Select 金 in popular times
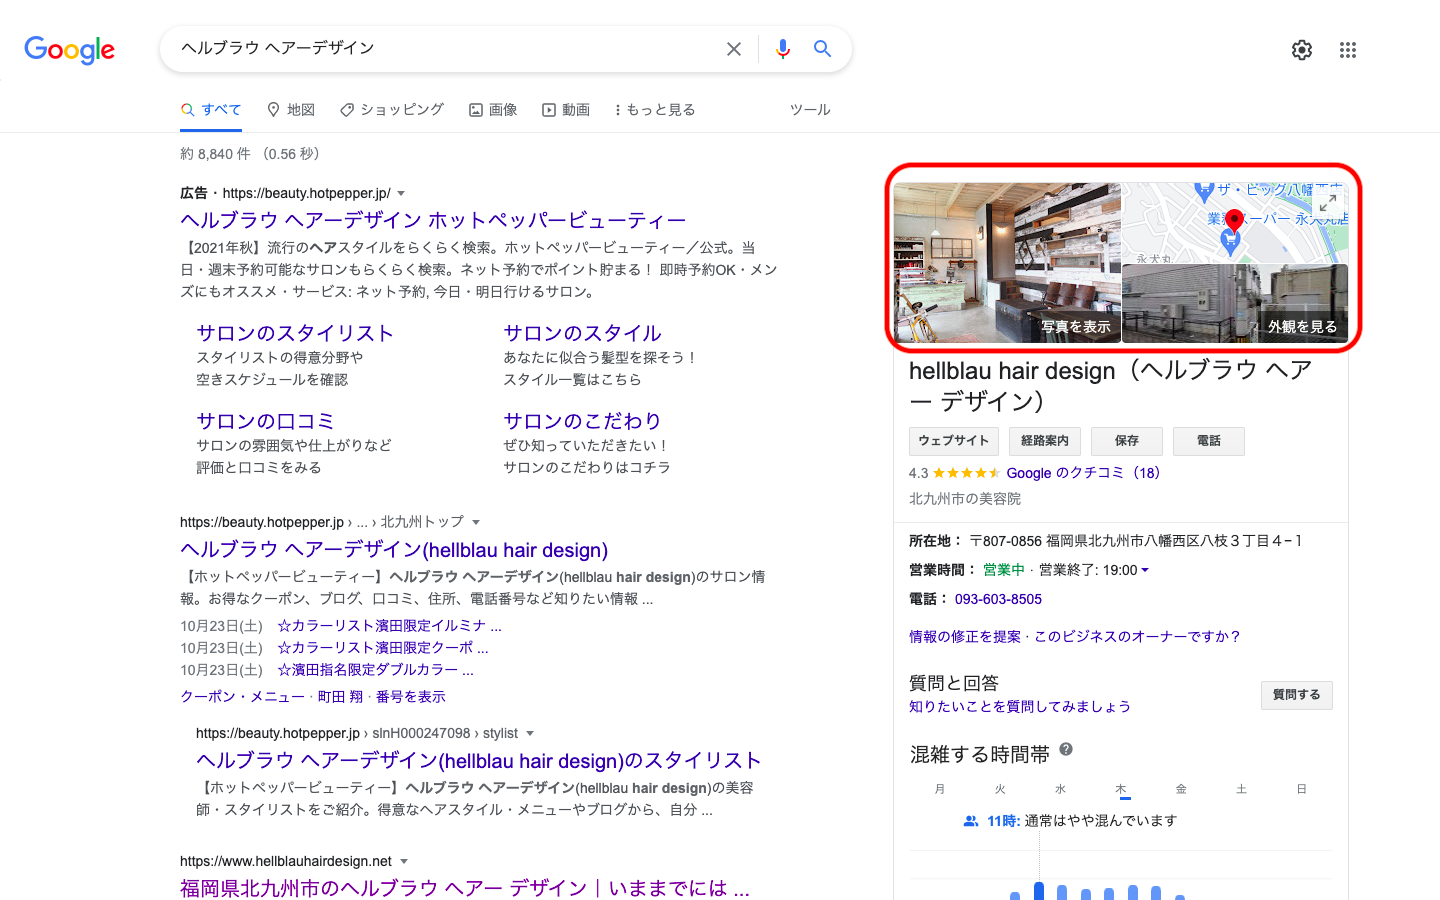The image size is (1440, 900). pos(1181,789)
